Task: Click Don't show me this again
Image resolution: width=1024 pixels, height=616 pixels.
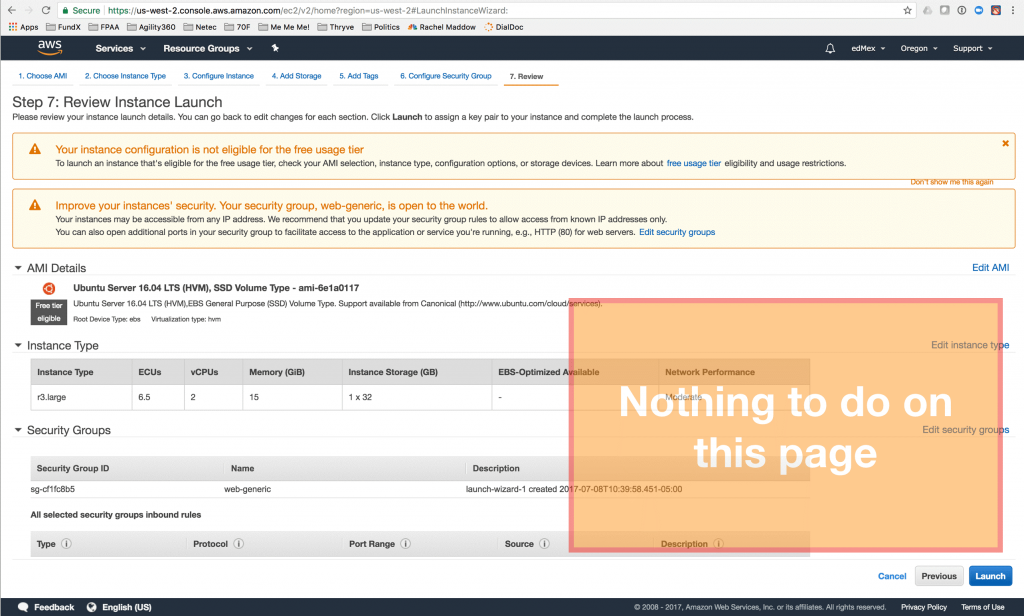Action: (x=952, y=182)
